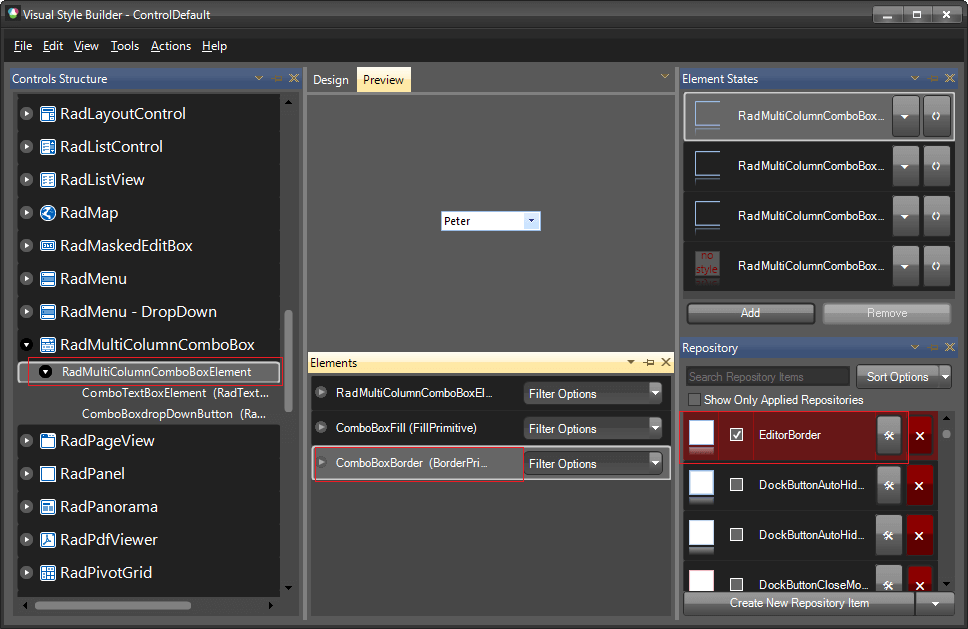Open the File menu
Image resolution: width=968 pixels, height=629 pixels.
click(x=23, y=46)
